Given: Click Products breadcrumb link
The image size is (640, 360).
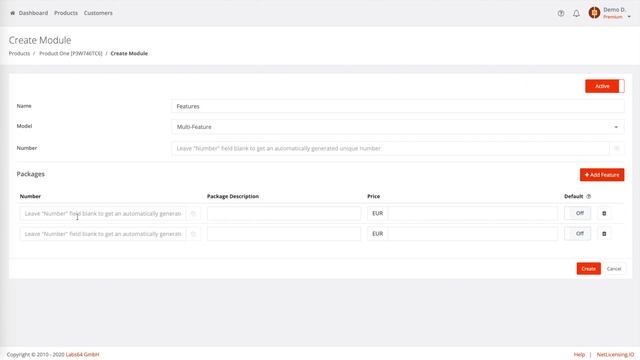Looking at the screenshot, I should point(19,53).
